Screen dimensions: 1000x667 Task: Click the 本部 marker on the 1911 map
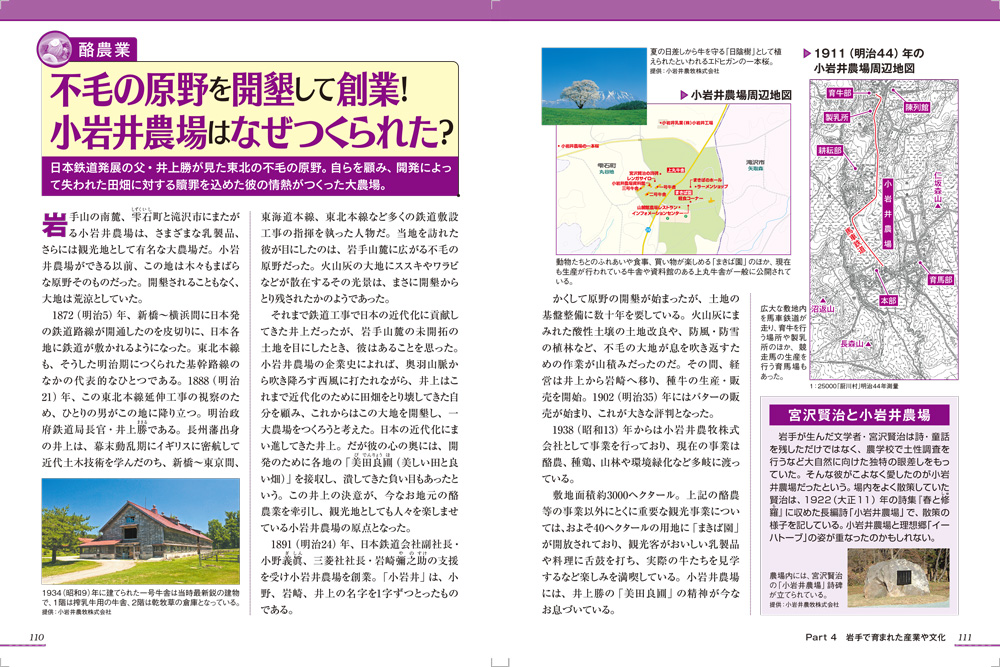point(888,300)
